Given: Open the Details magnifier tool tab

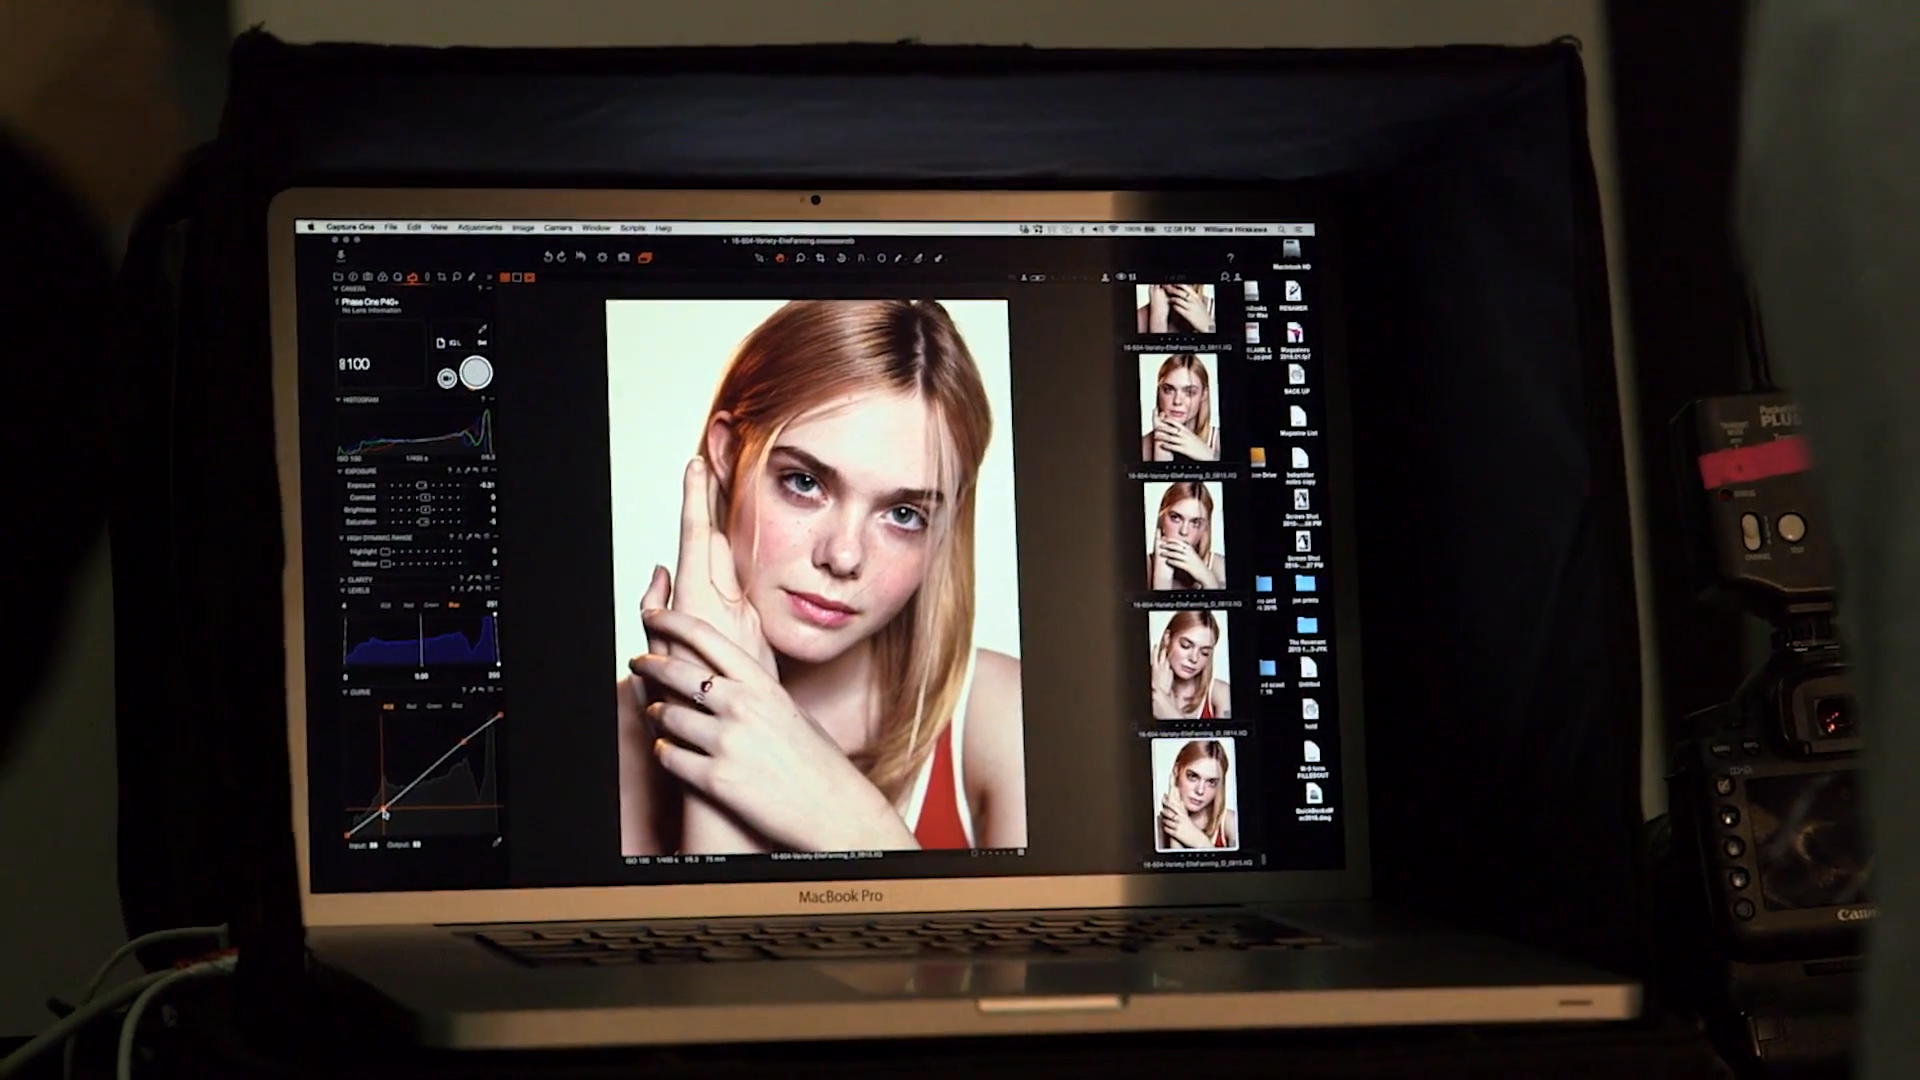Looking at the screenshot, I should [456, 277].
